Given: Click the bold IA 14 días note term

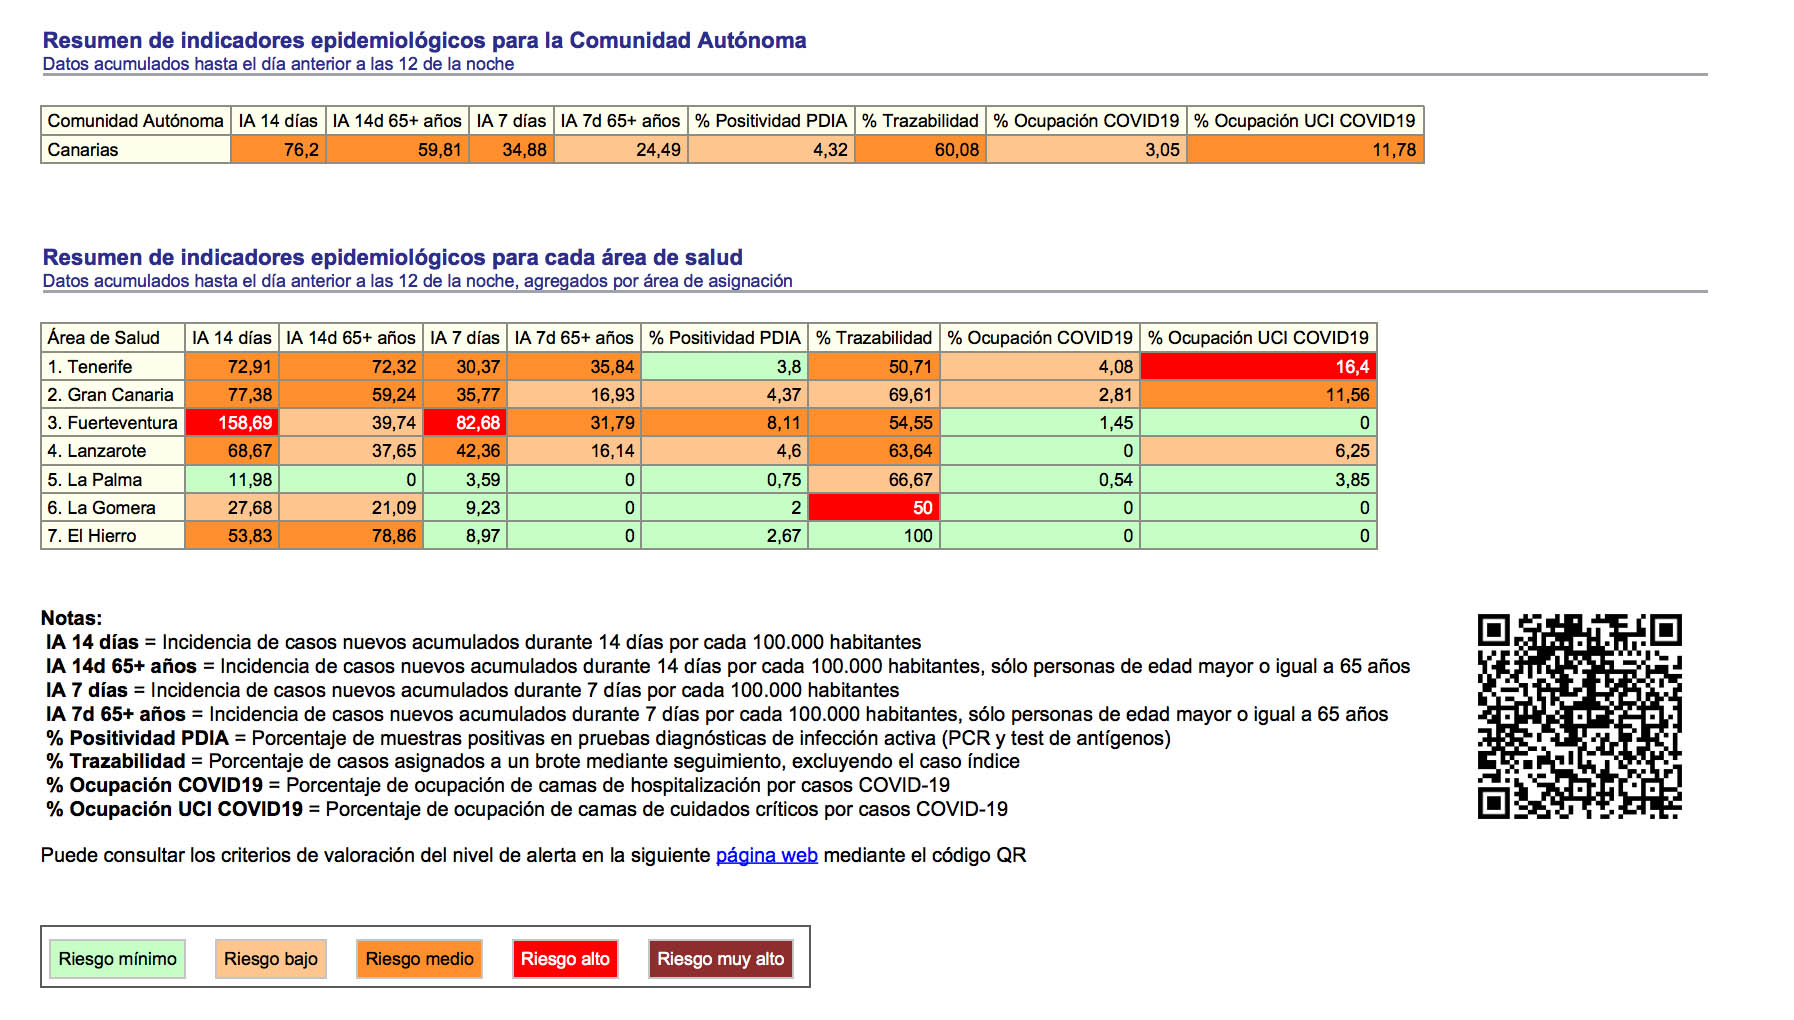Looking at the screenshot, I should (92, 642).
